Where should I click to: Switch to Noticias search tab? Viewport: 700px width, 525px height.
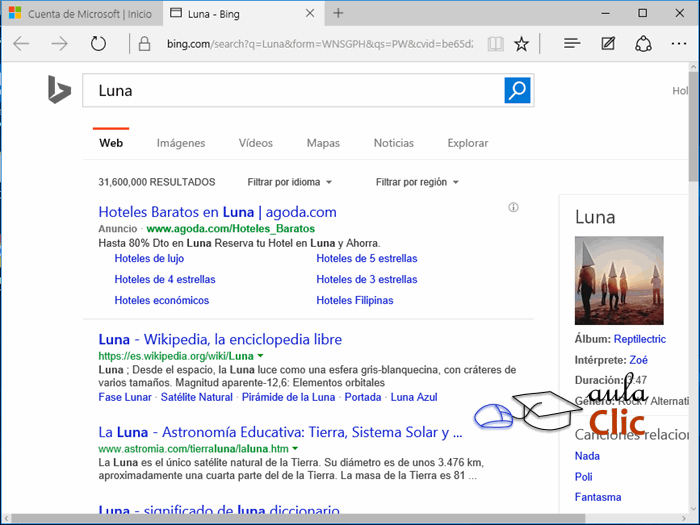(393, 143)
